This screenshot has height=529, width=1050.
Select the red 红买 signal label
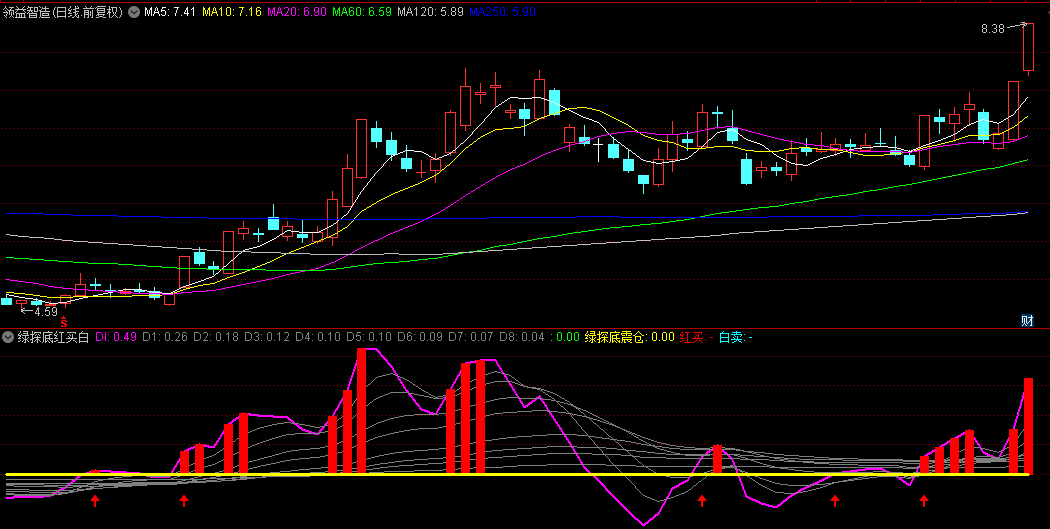pyautogui.click(x=693, y=337)
